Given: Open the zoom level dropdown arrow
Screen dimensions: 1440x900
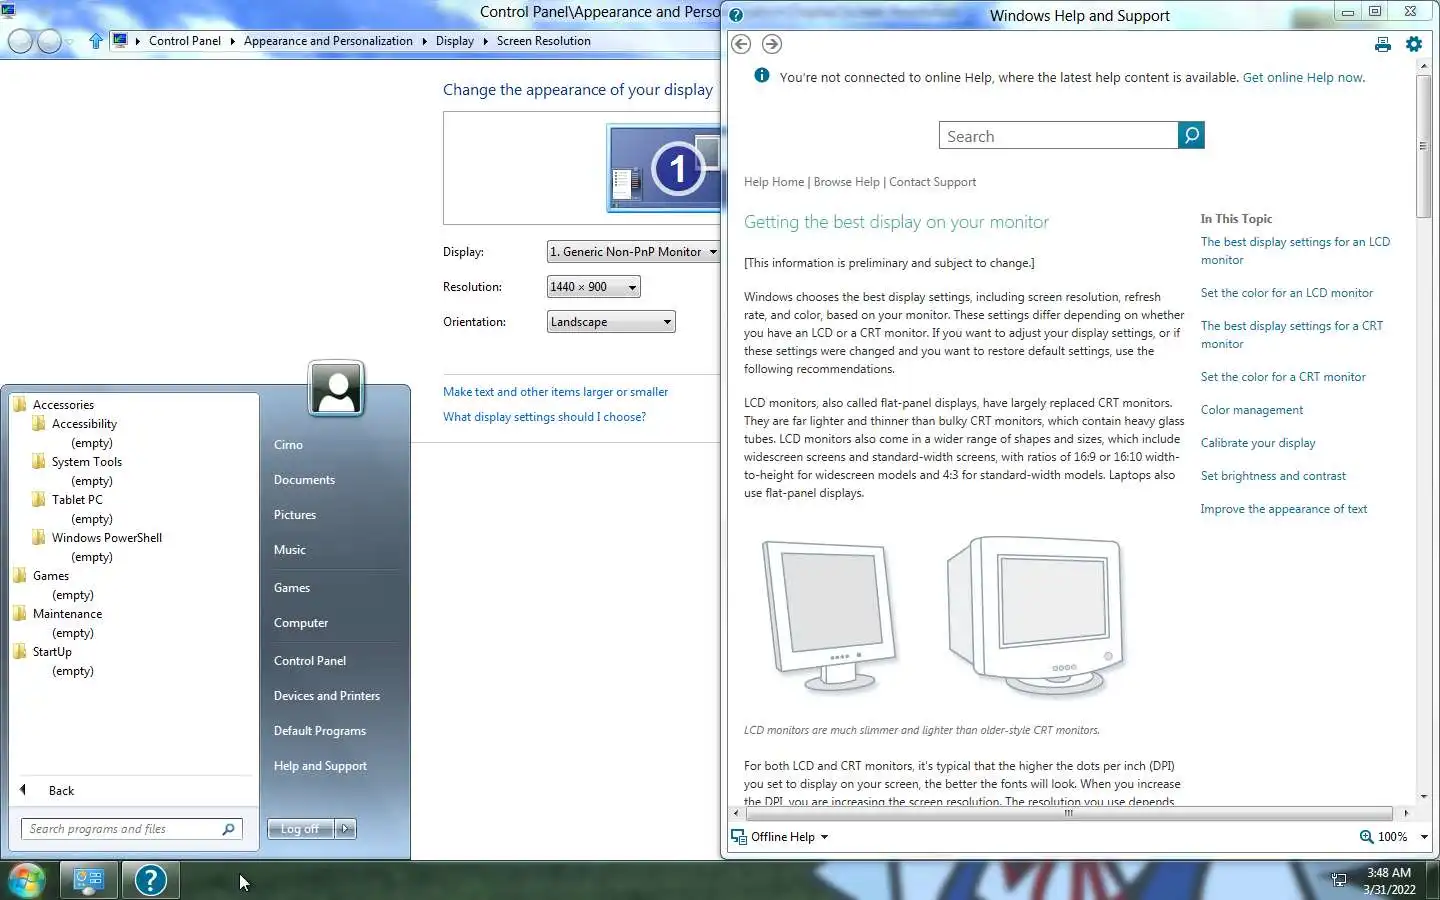Looking at the screenshot, I should tap(1424, 837).
